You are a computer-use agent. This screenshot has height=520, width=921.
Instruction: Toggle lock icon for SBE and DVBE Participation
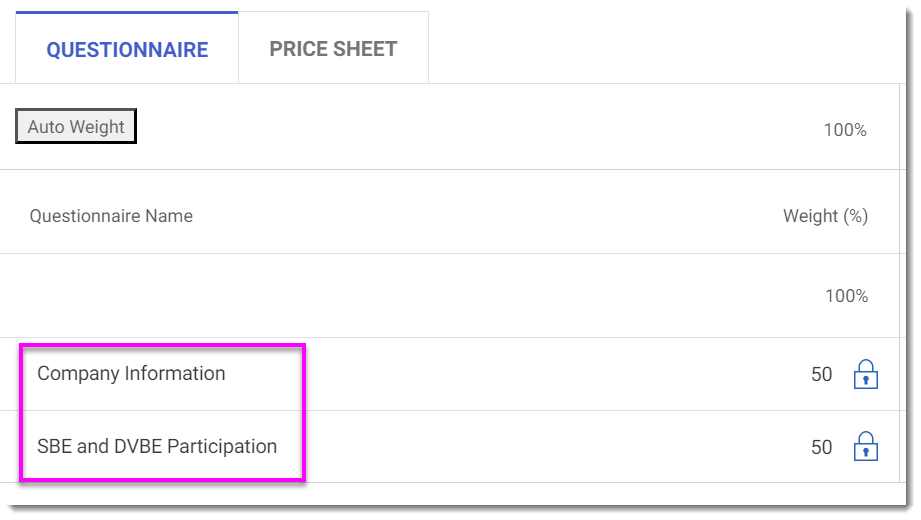pyautogui.click(x=865, y=447)
